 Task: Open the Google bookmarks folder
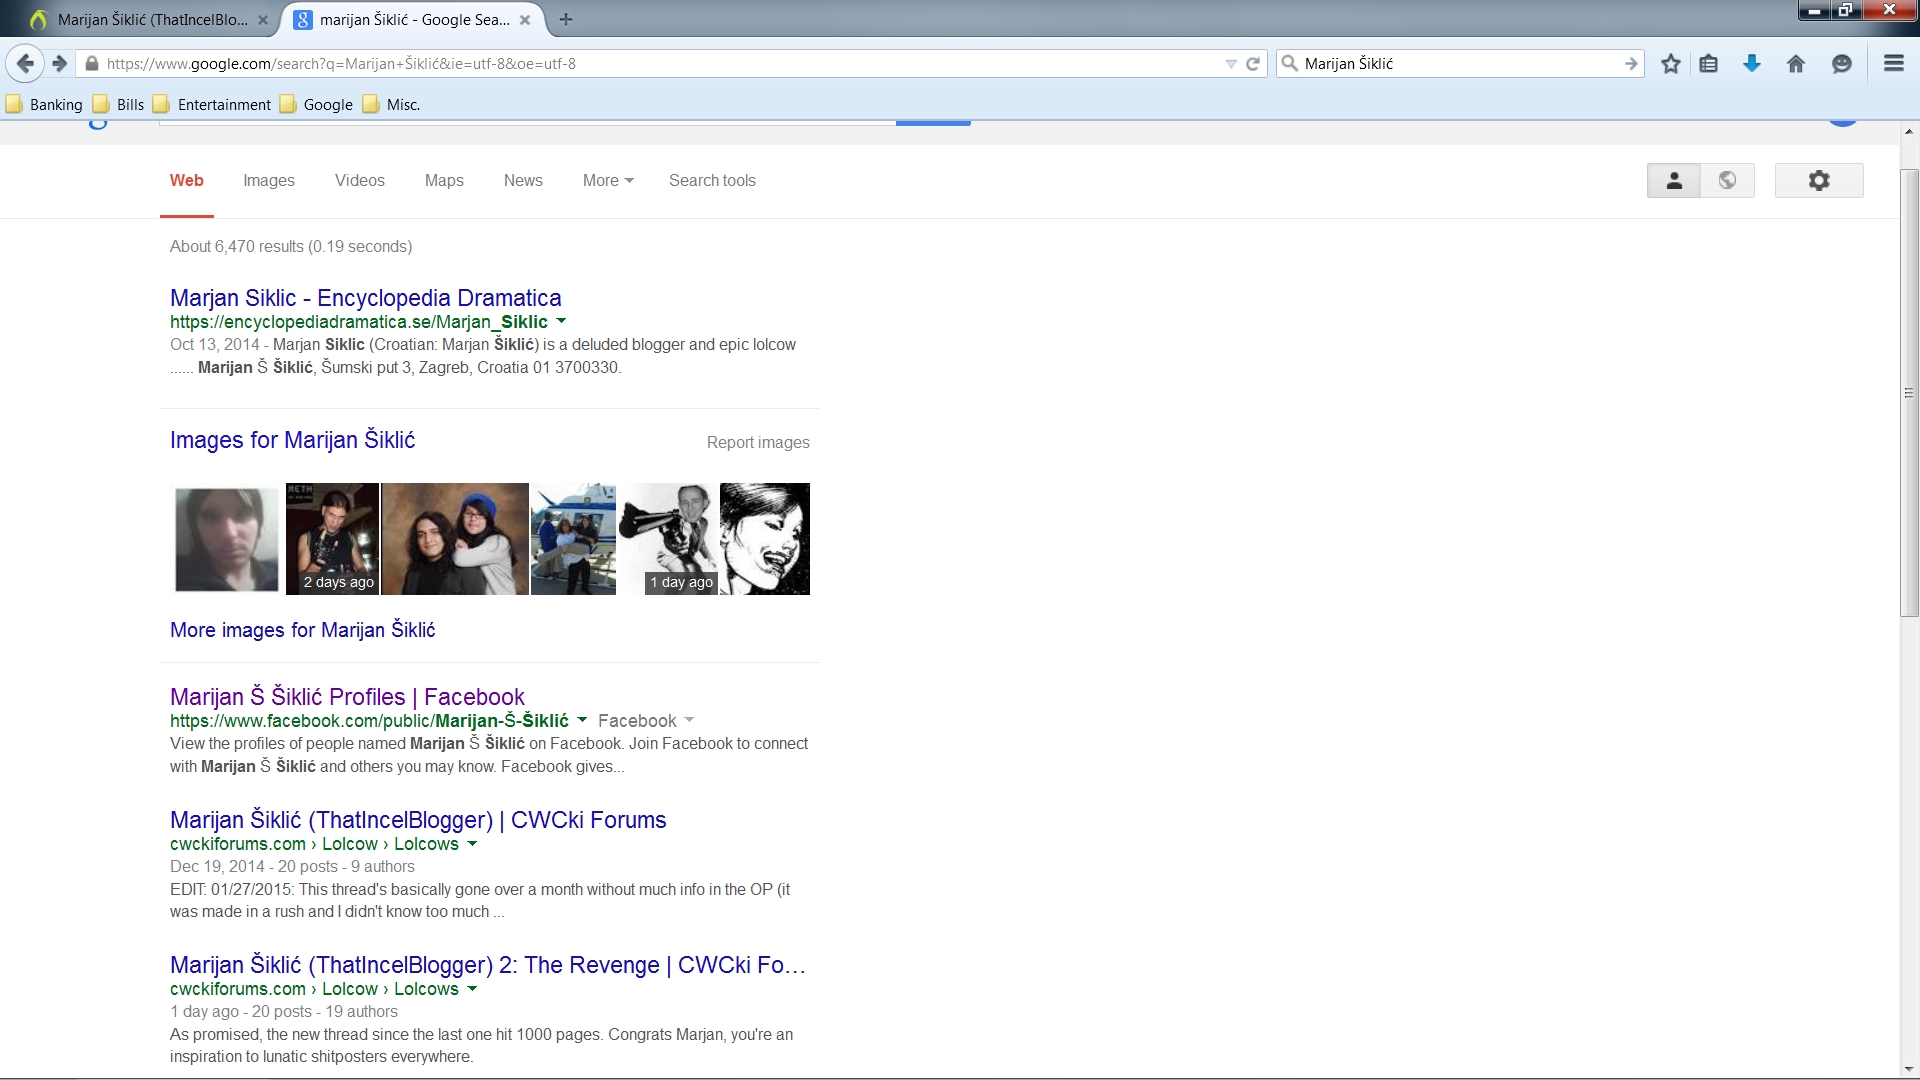coord(317,104)
